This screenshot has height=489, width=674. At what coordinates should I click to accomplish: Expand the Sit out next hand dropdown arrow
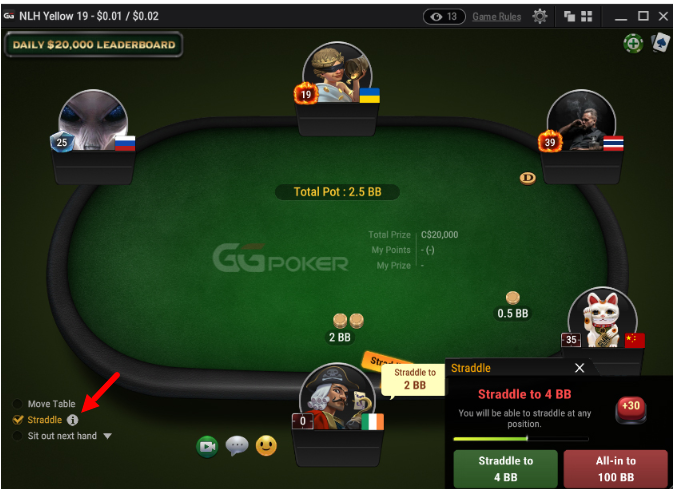[x=107, y=436]
